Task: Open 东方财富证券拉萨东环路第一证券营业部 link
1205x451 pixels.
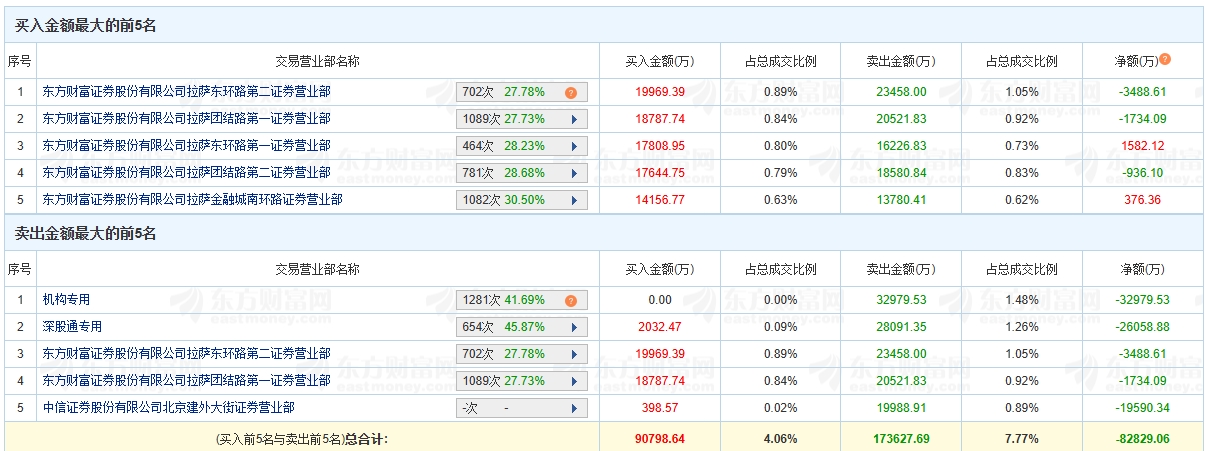Action: [186, 145]
